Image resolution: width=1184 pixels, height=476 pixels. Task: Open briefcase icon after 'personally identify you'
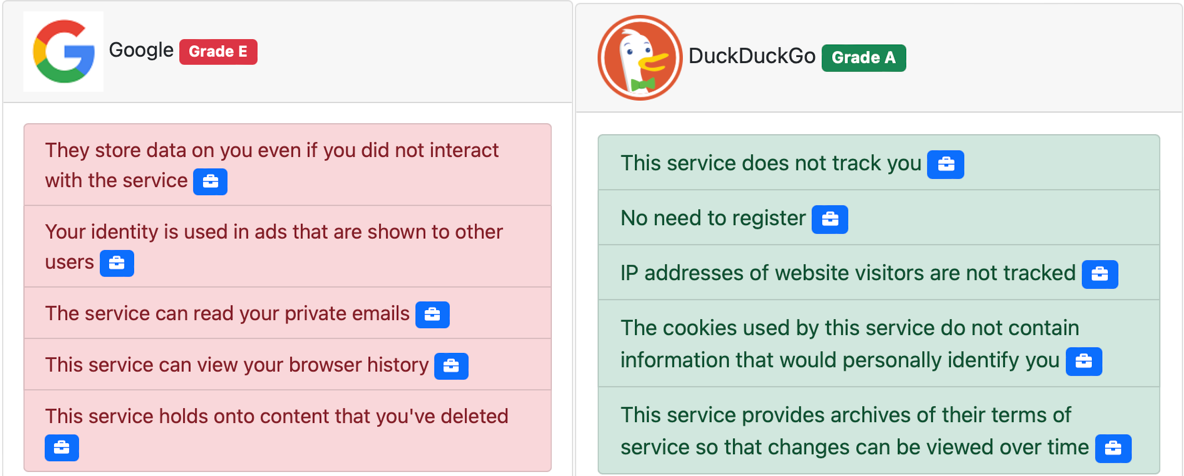(1084, 361)
